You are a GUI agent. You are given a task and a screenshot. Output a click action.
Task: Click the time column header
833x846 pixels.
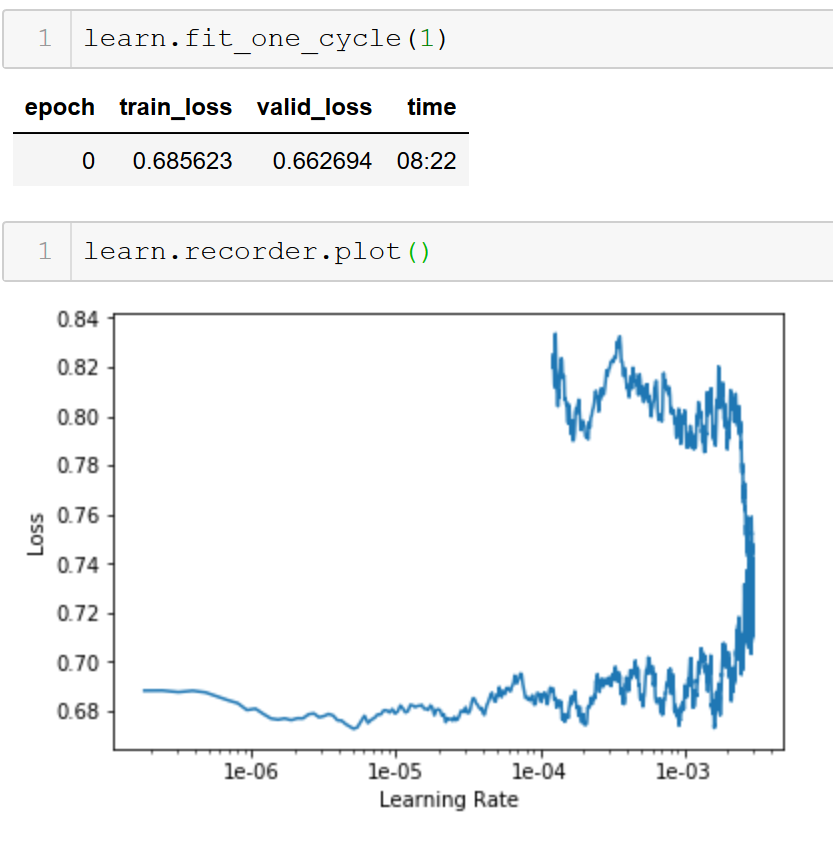click(432, 107)
